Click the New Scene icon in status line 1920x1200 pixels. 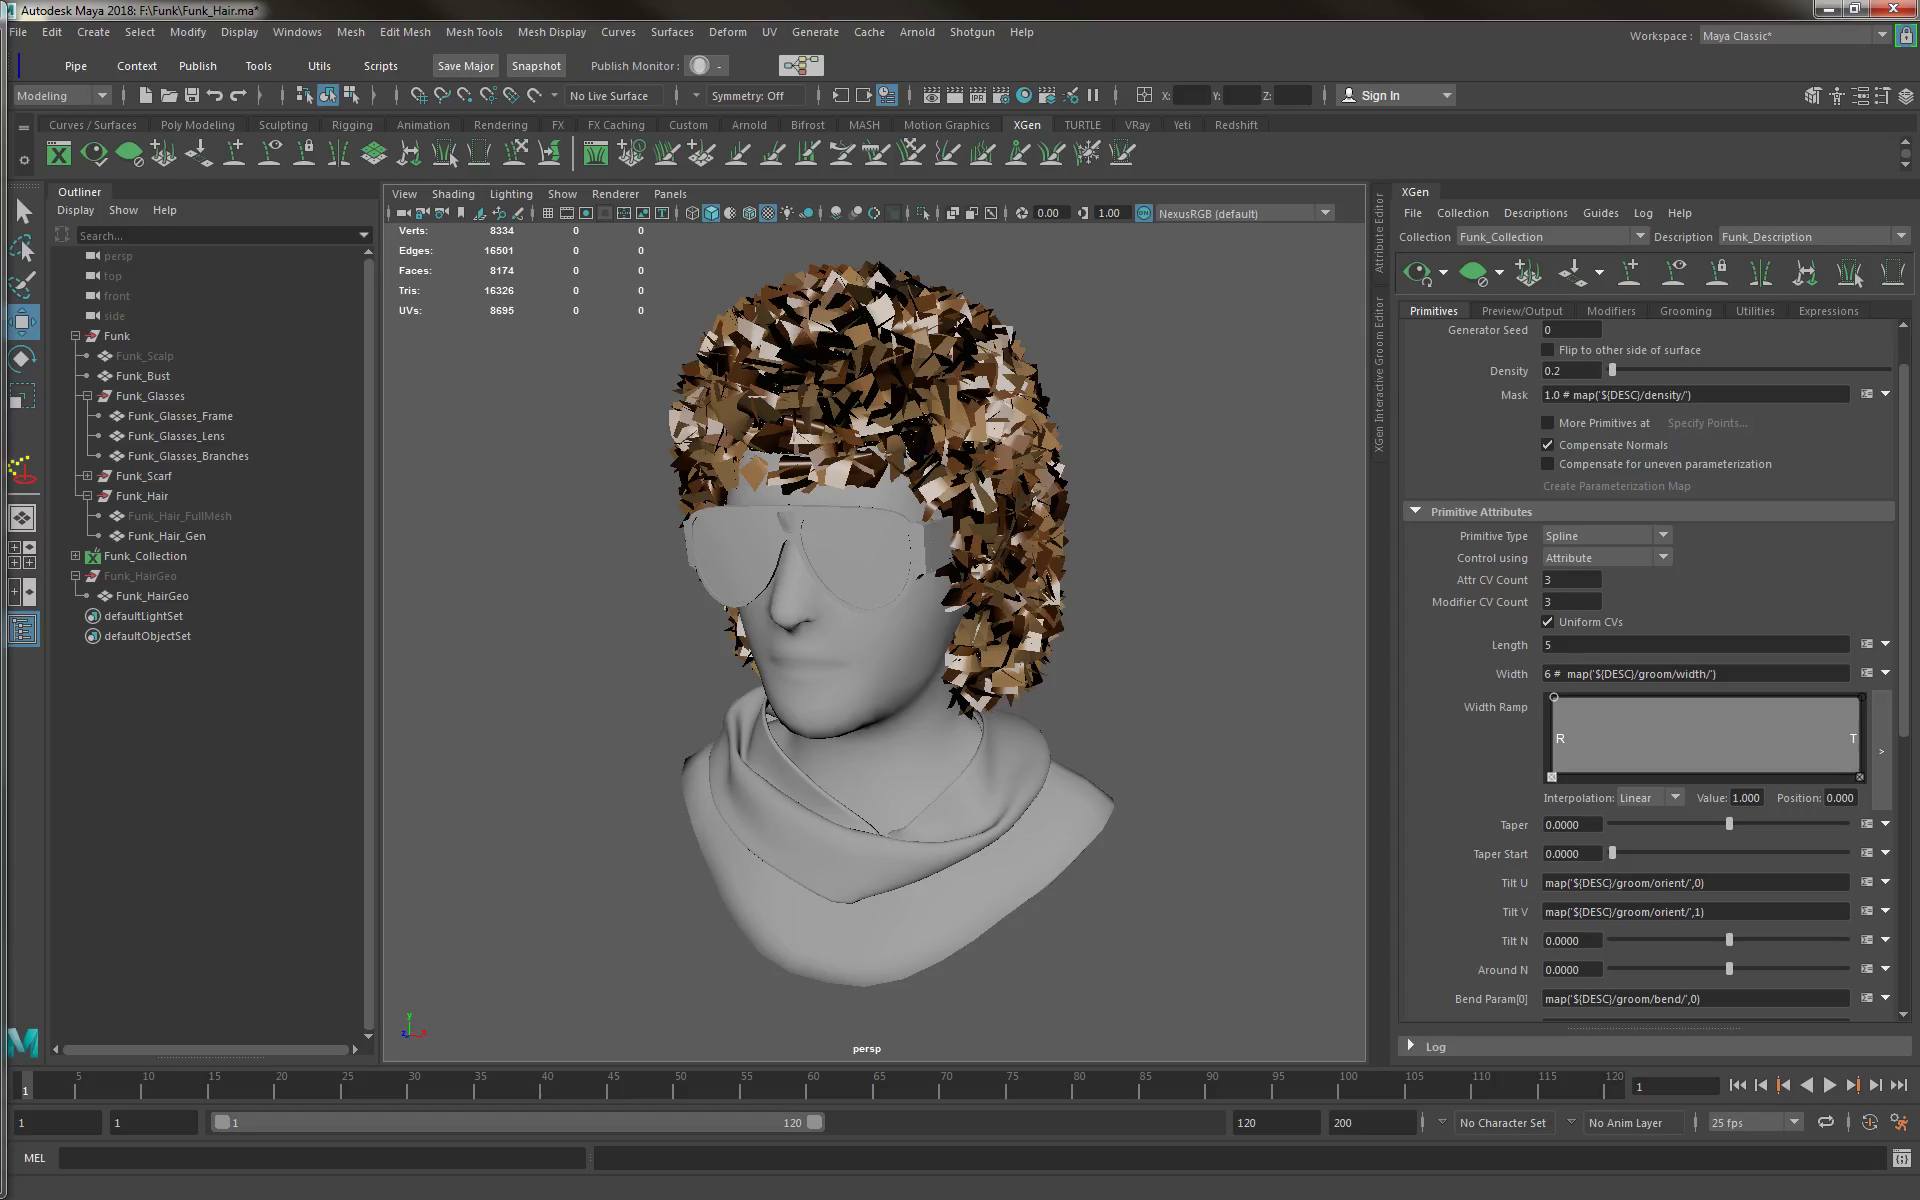click(145, 95)
